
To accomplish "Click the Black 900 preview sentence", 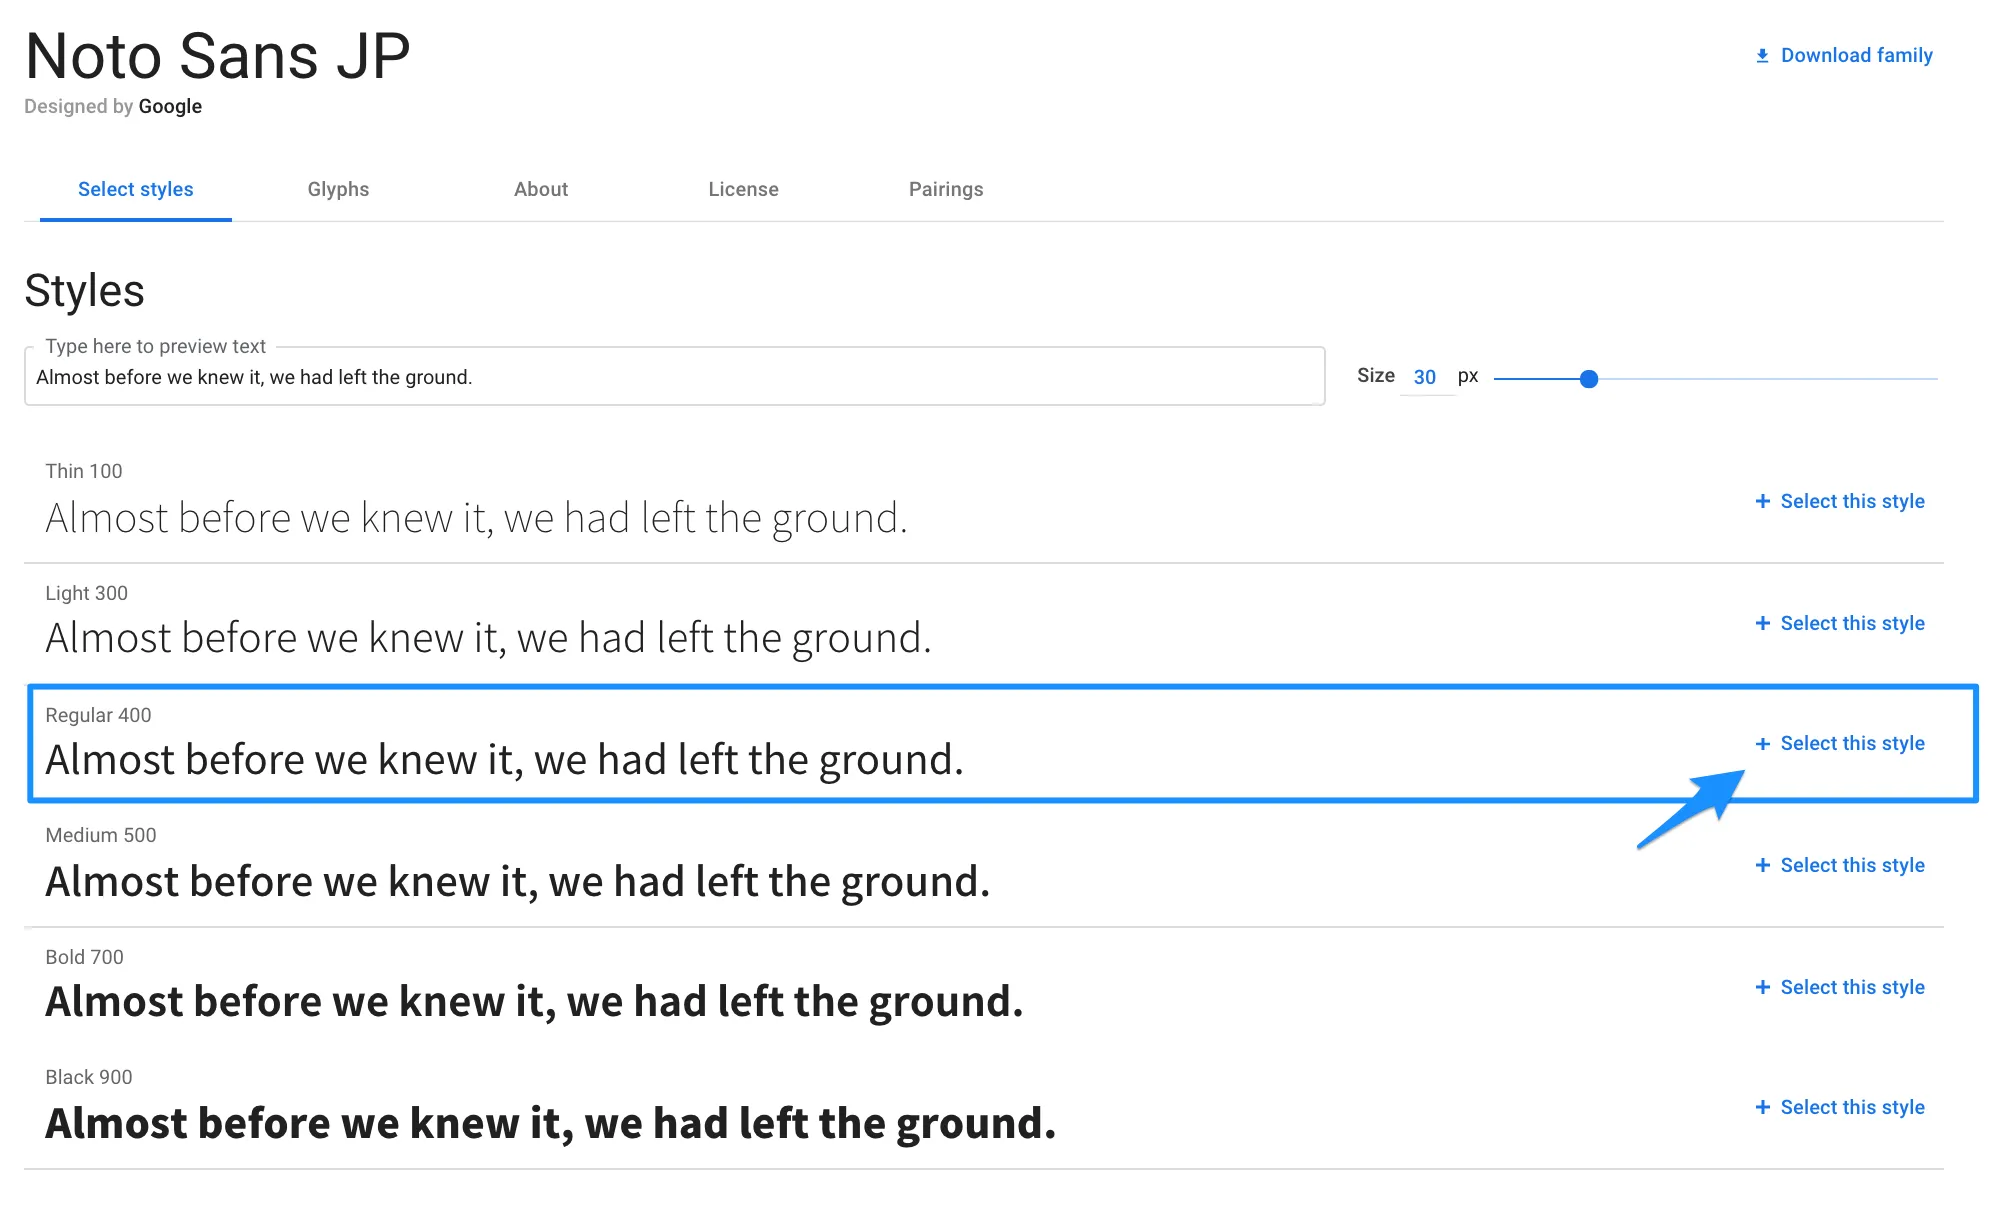I will click(550, 1124).
